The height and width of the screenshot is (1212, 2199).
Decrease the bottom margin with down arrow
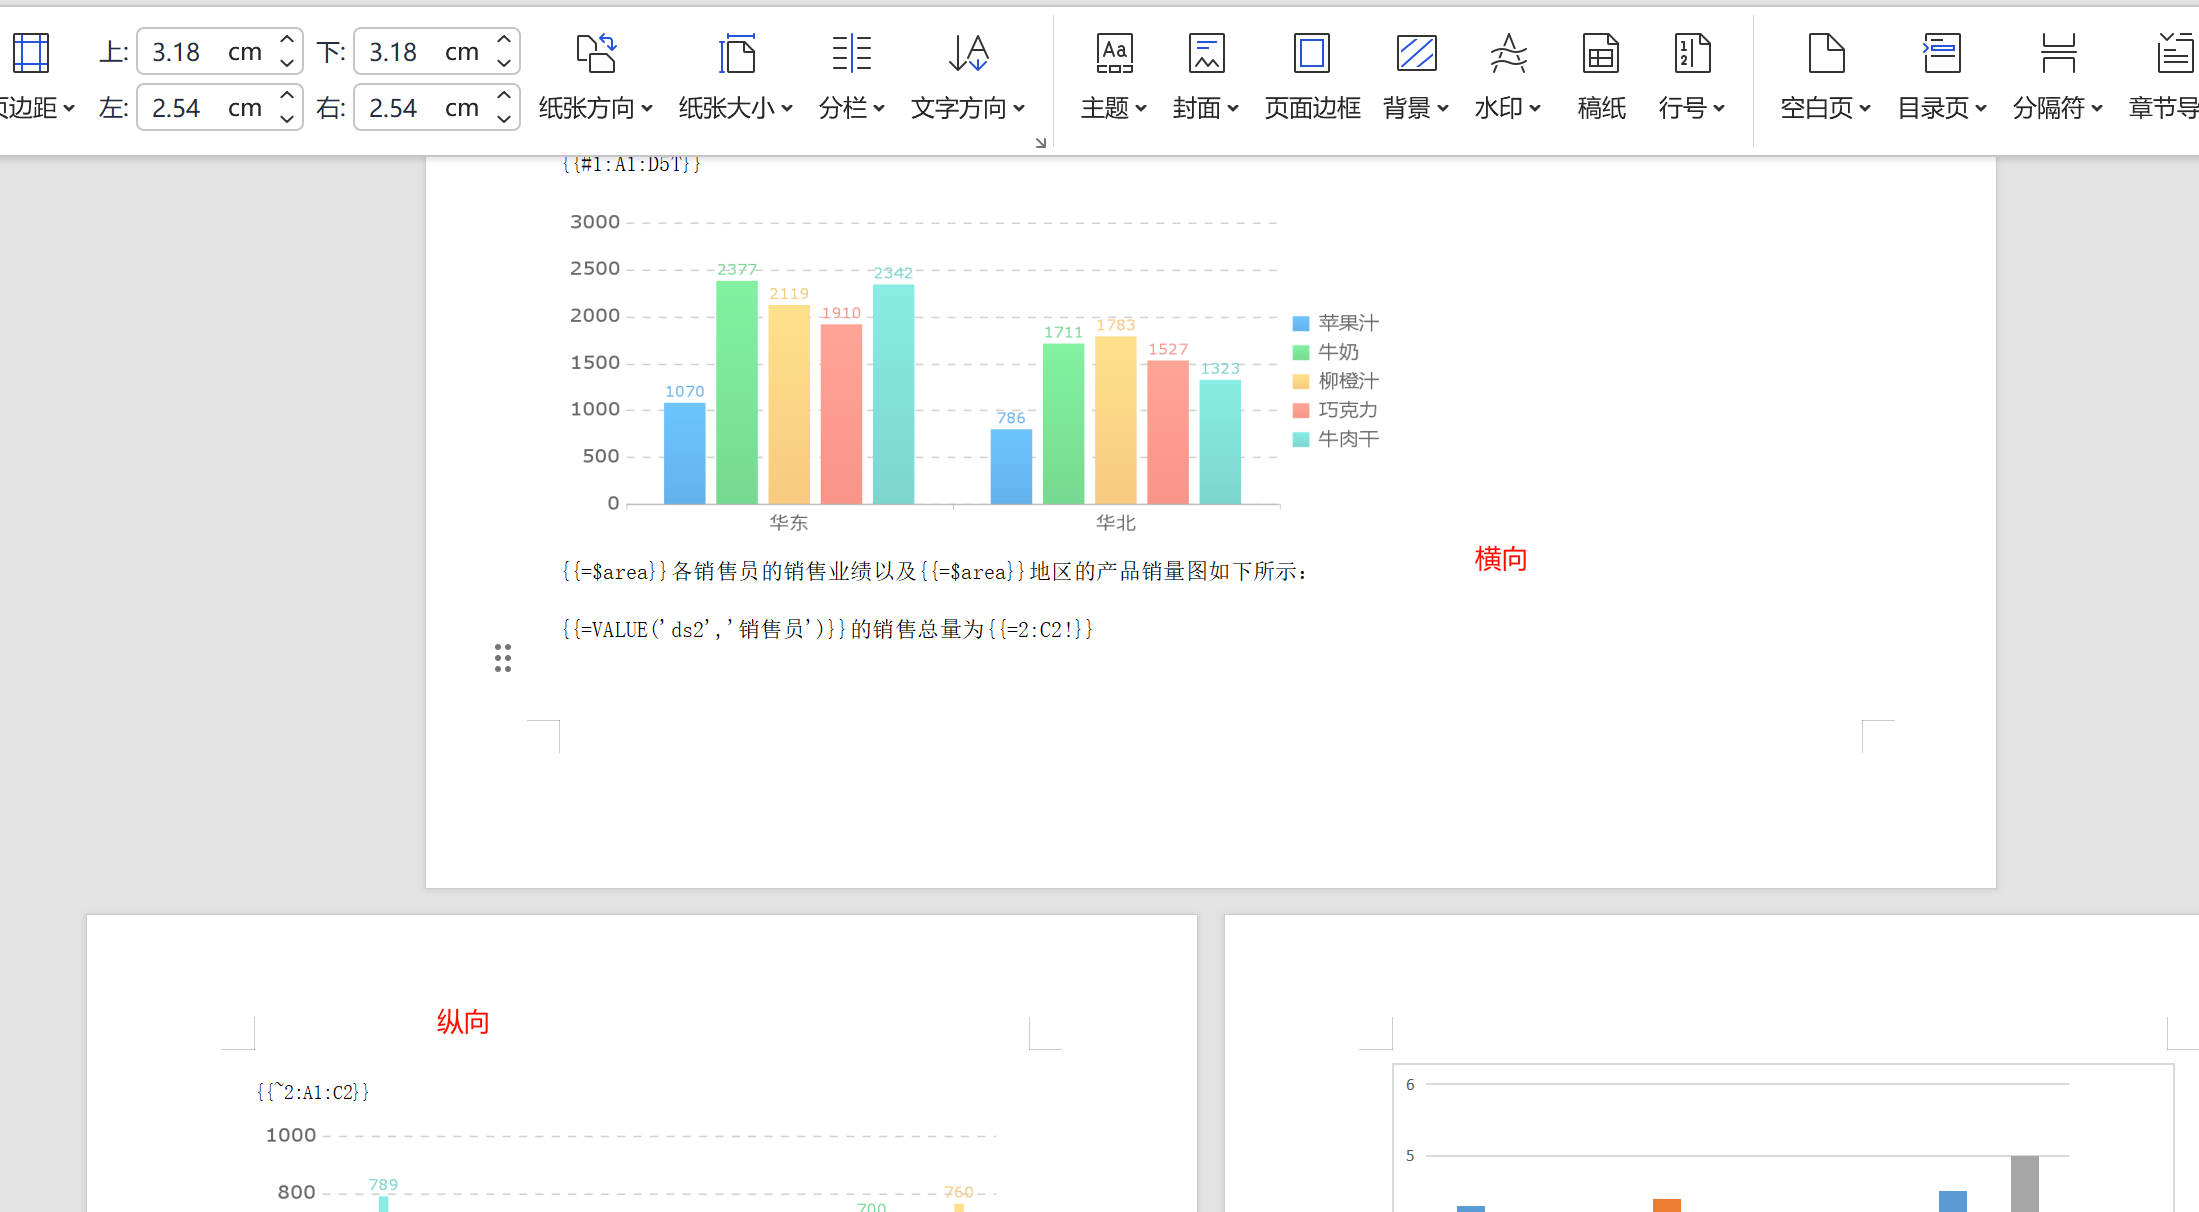[504, 63]
